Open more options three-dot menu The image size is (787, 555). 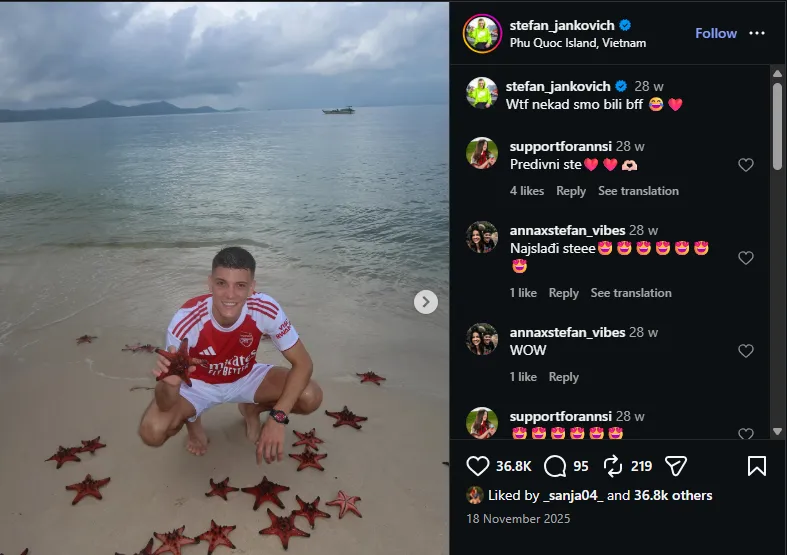[756, 33]
